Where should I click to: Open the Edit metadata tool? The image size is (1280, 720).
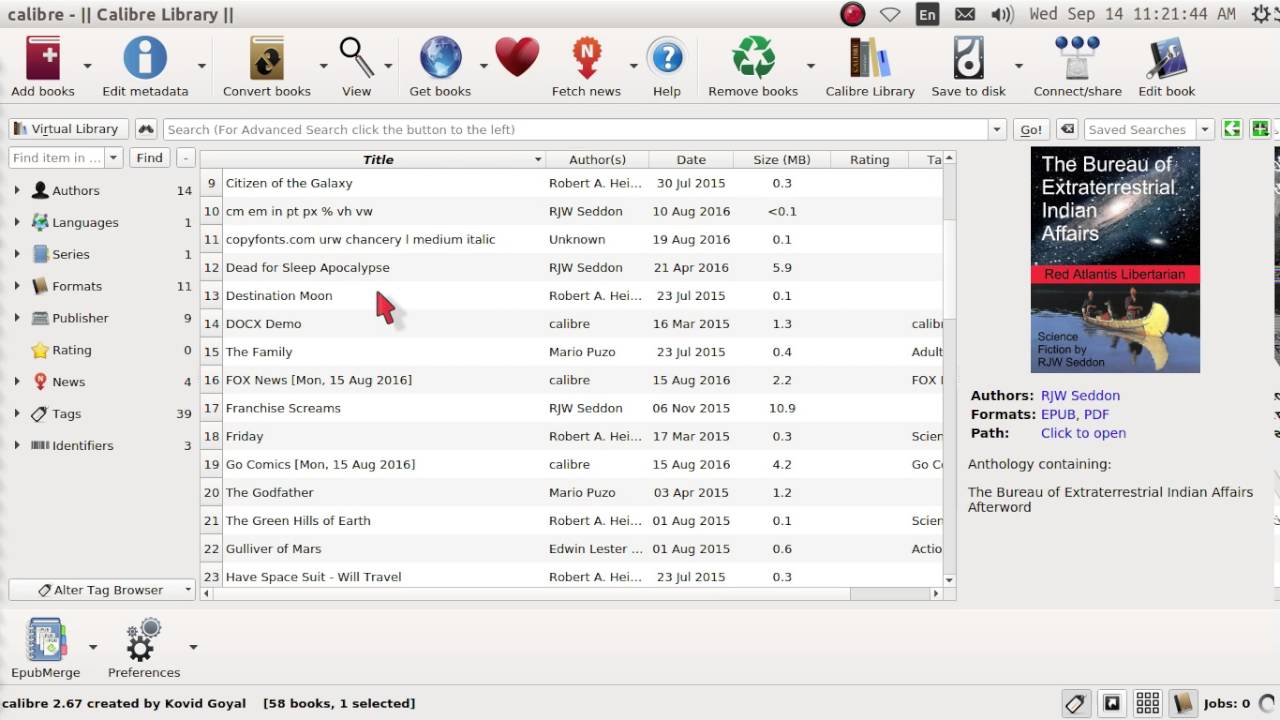click(145, 58)
